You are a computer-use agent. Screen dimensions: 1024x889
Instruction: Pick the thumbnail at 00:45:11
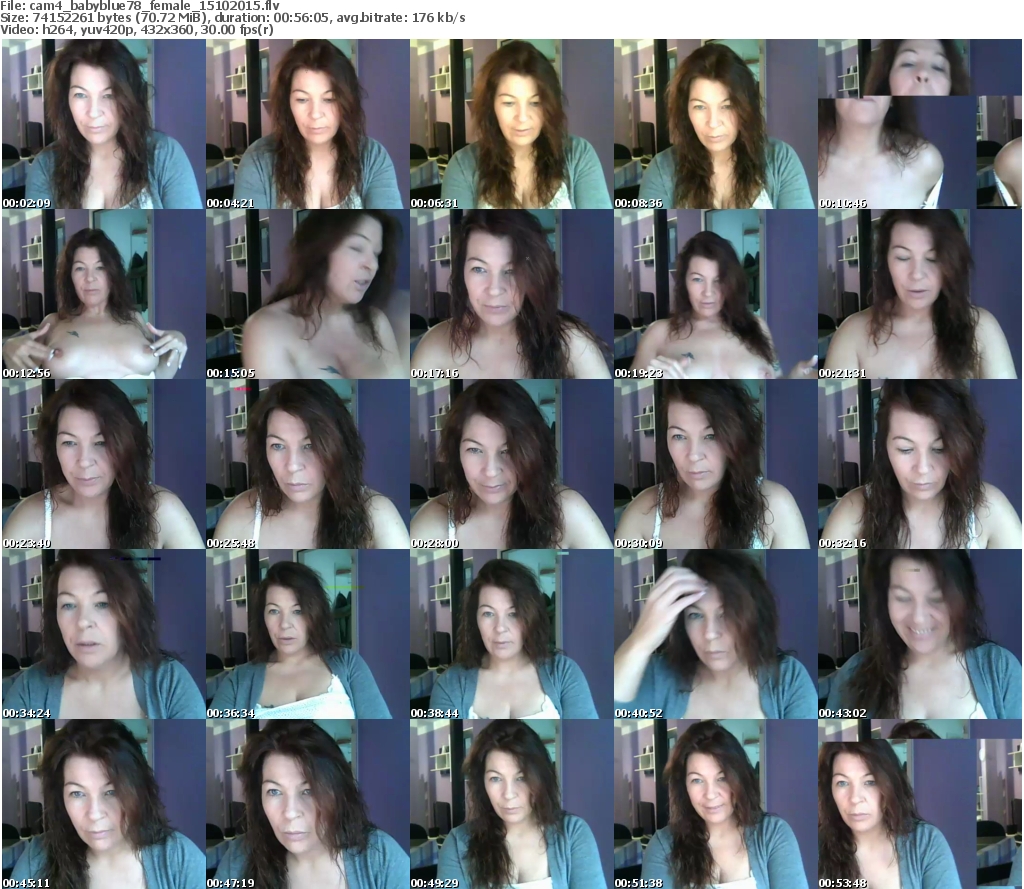click(x=104, y=804)
